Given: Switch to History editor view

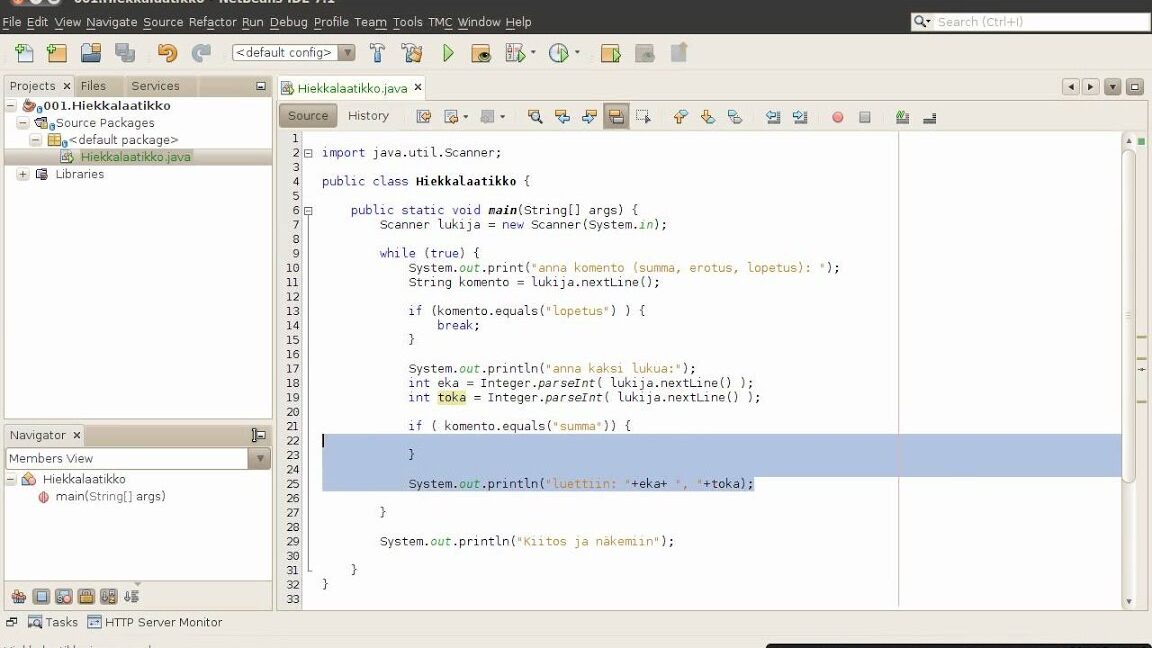Looking at the screenshot, I should [x=368, y=115].
